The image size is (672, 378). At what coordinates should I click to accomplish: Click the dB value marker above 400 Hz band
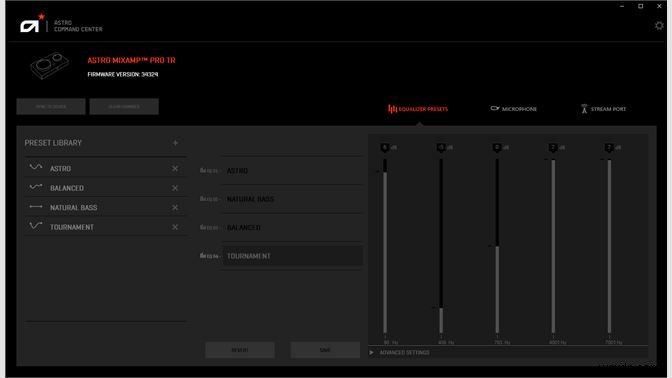[441, 148]
